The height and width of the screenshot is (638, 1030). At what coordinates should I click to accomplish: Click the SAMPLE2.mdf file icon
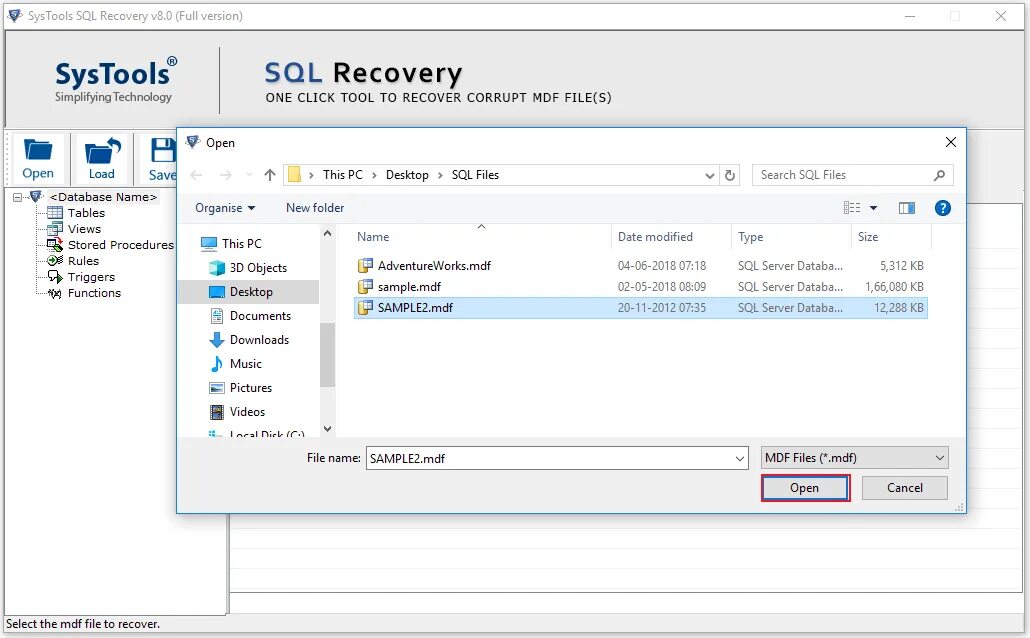tap(365, 308)
